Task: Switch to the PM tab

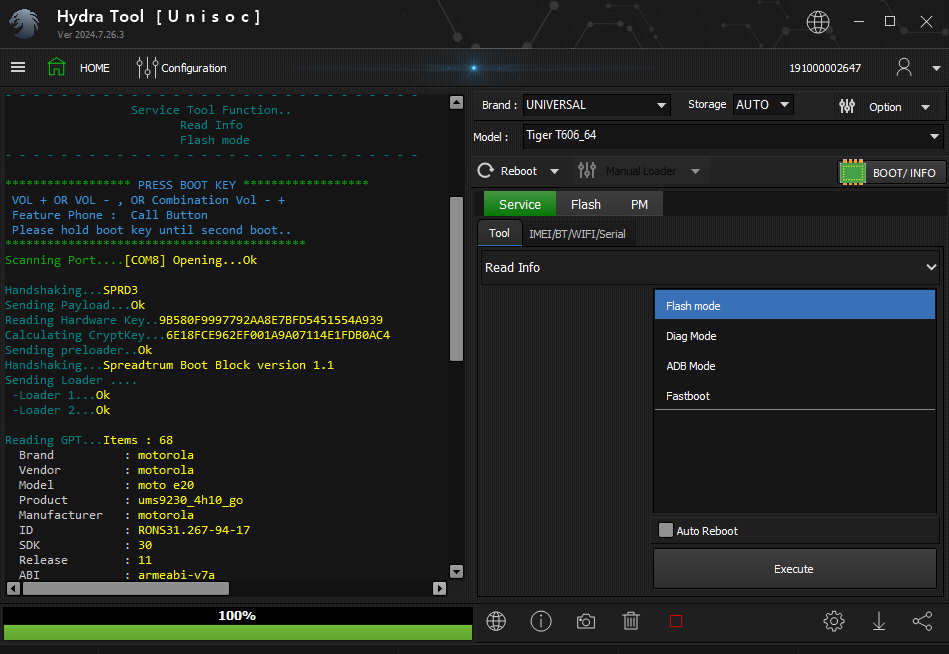Action: [x=639, y=204]
